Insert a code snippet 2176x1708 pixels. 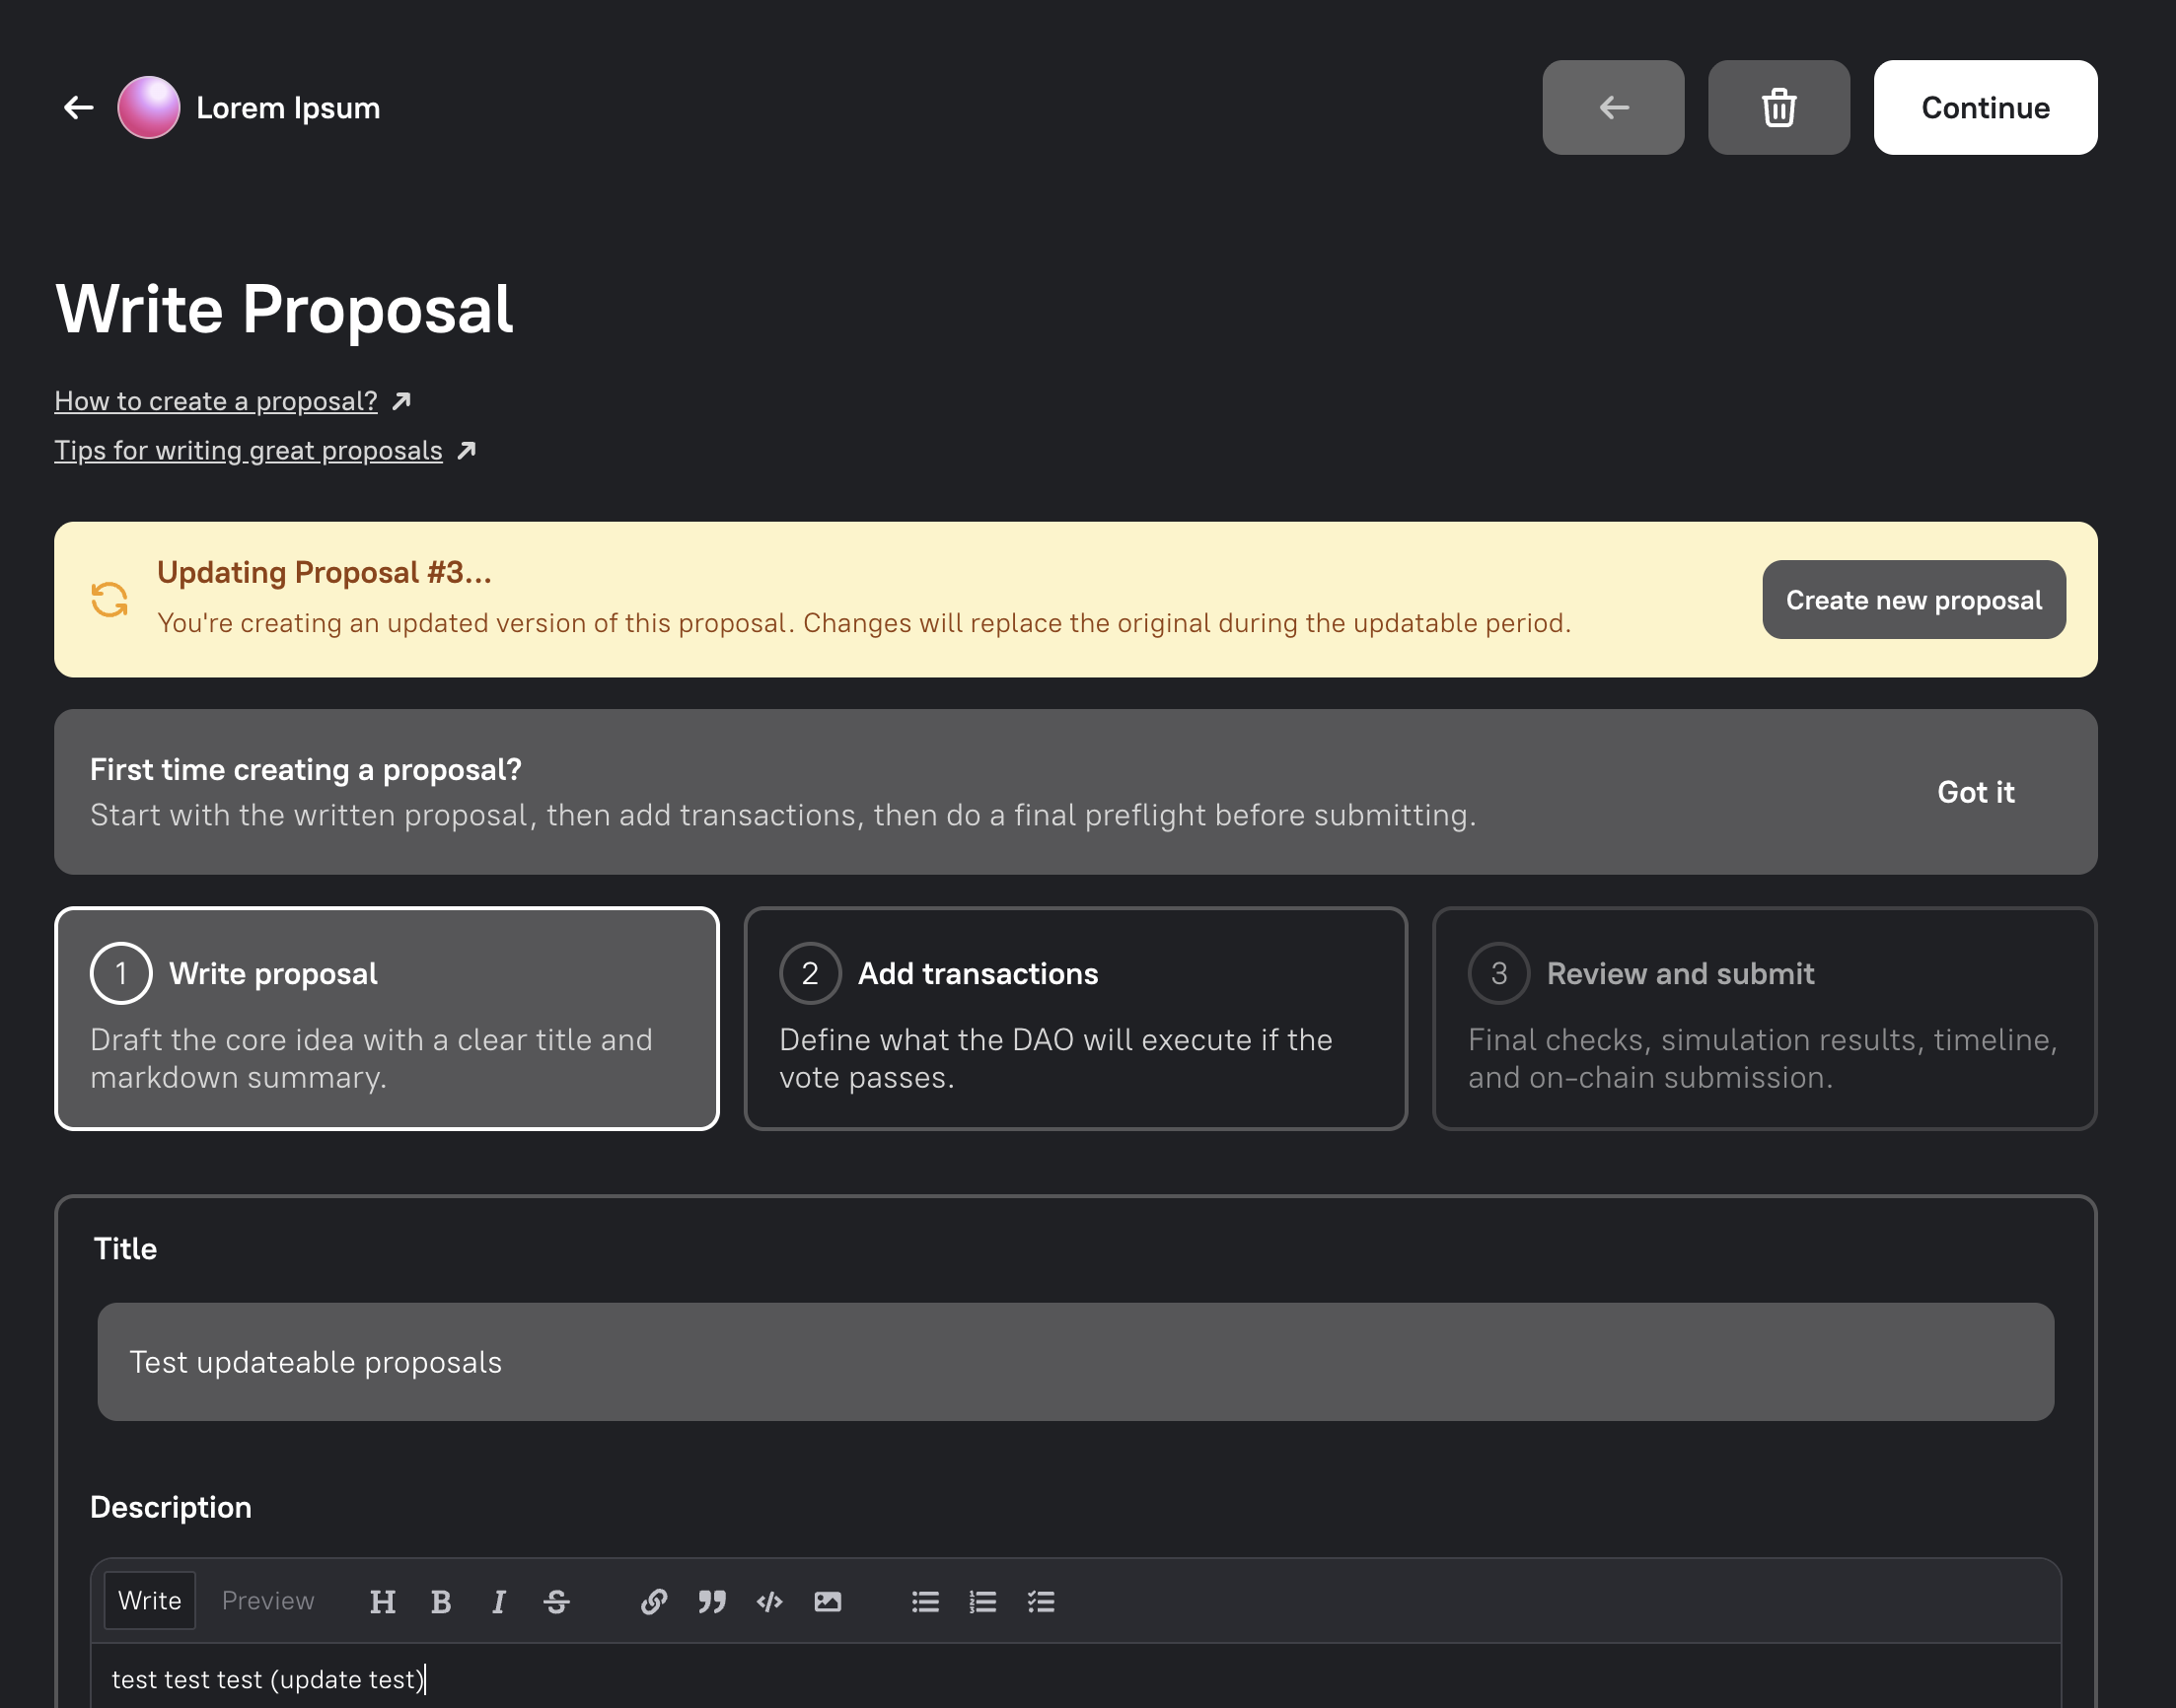point(769,1601)
